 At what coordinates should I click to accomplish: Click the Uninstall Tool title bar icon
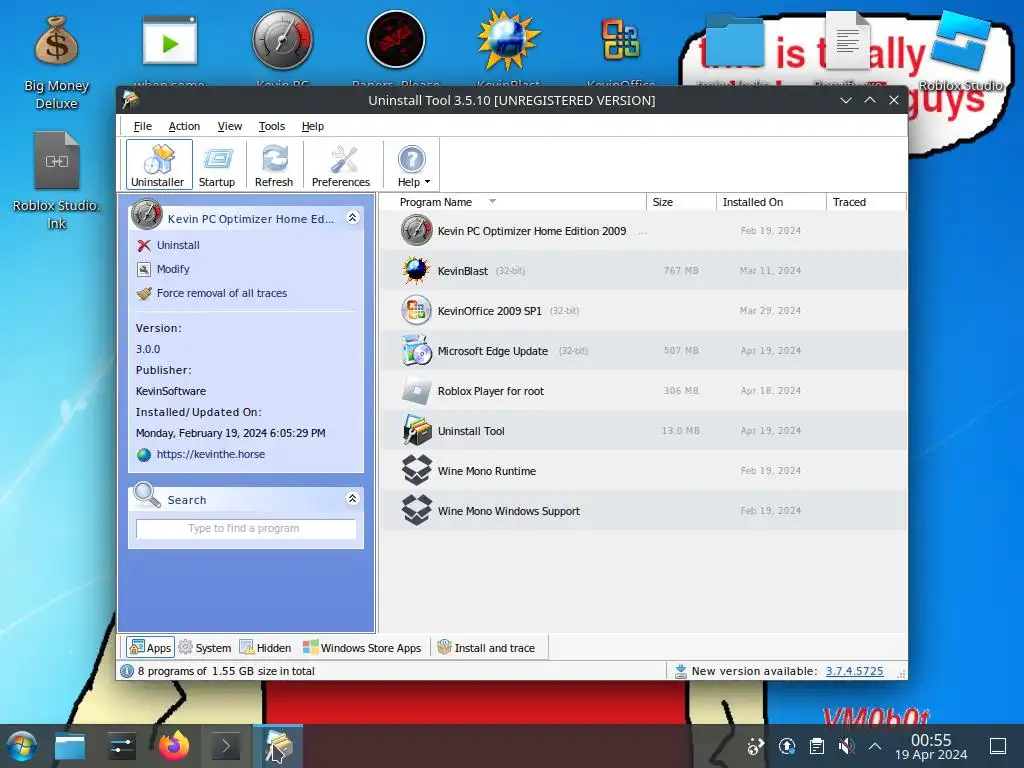pos(131,99)
